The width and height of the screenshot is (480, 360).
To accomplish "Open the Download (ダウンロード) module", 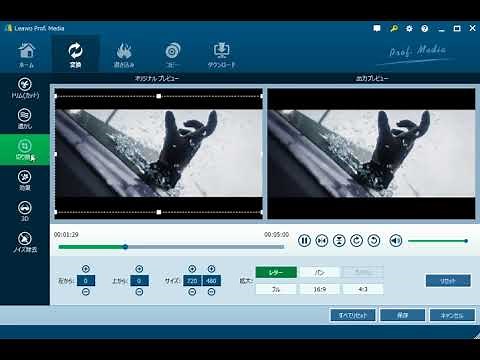I will [x=222, y=55].
